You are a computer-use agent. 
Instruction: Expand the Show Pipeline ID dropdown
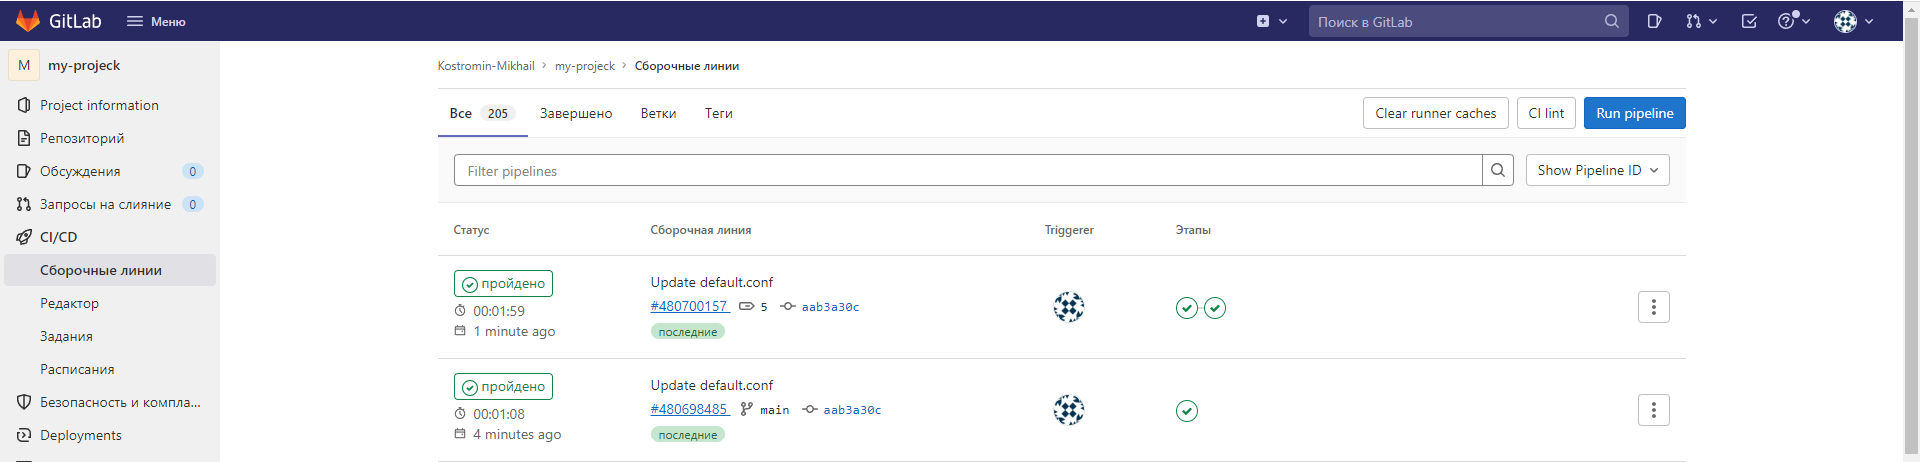tap(1598, 170)
